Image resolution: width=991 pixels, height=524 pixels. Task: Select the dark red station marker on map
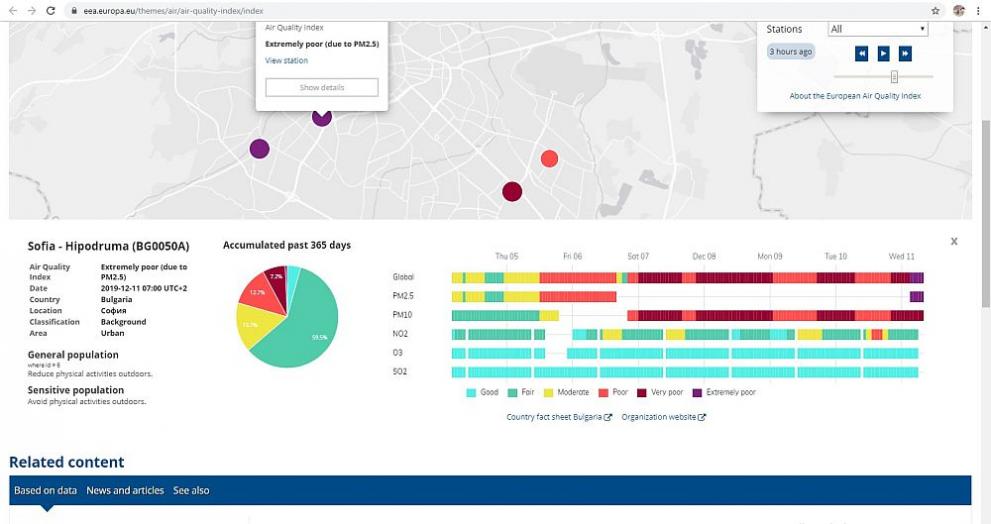click(x=512, y=192)
